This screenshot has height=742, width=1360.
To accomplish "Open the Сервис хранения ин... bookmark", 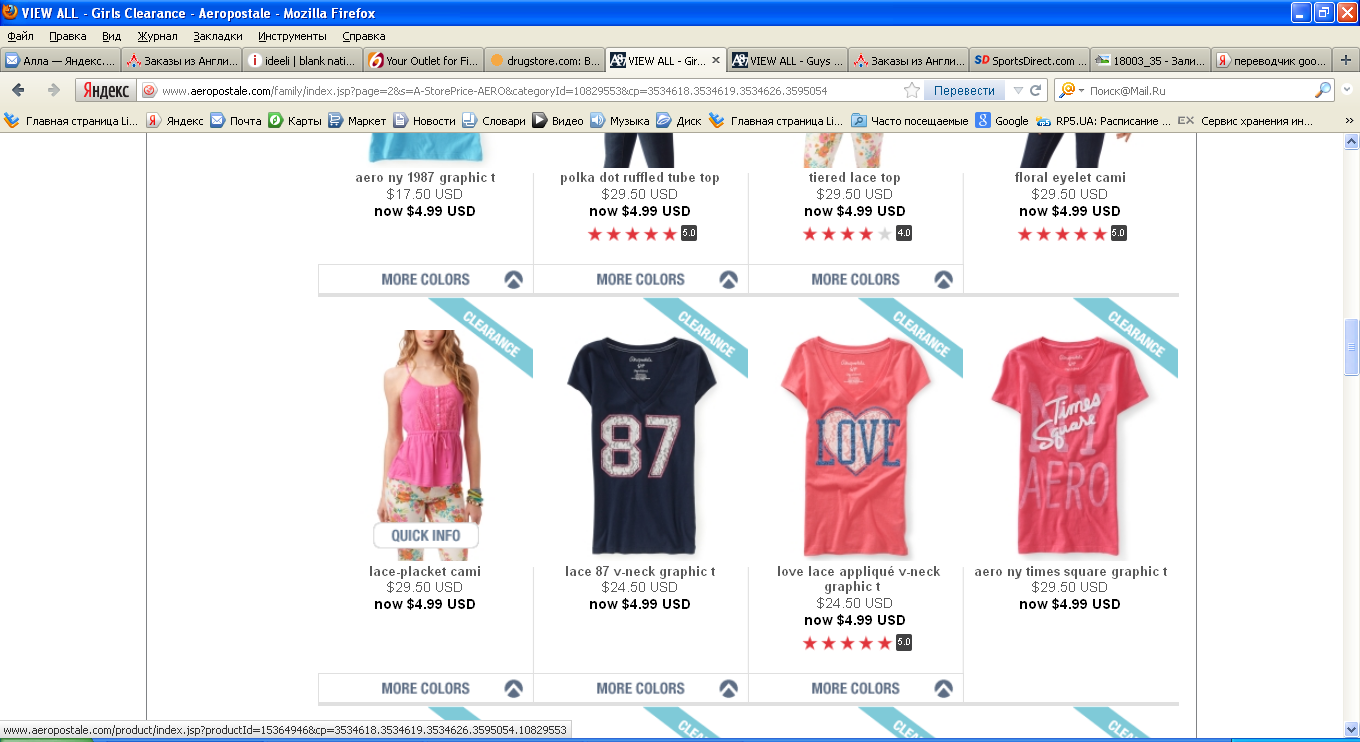I will pos(1246,121).
